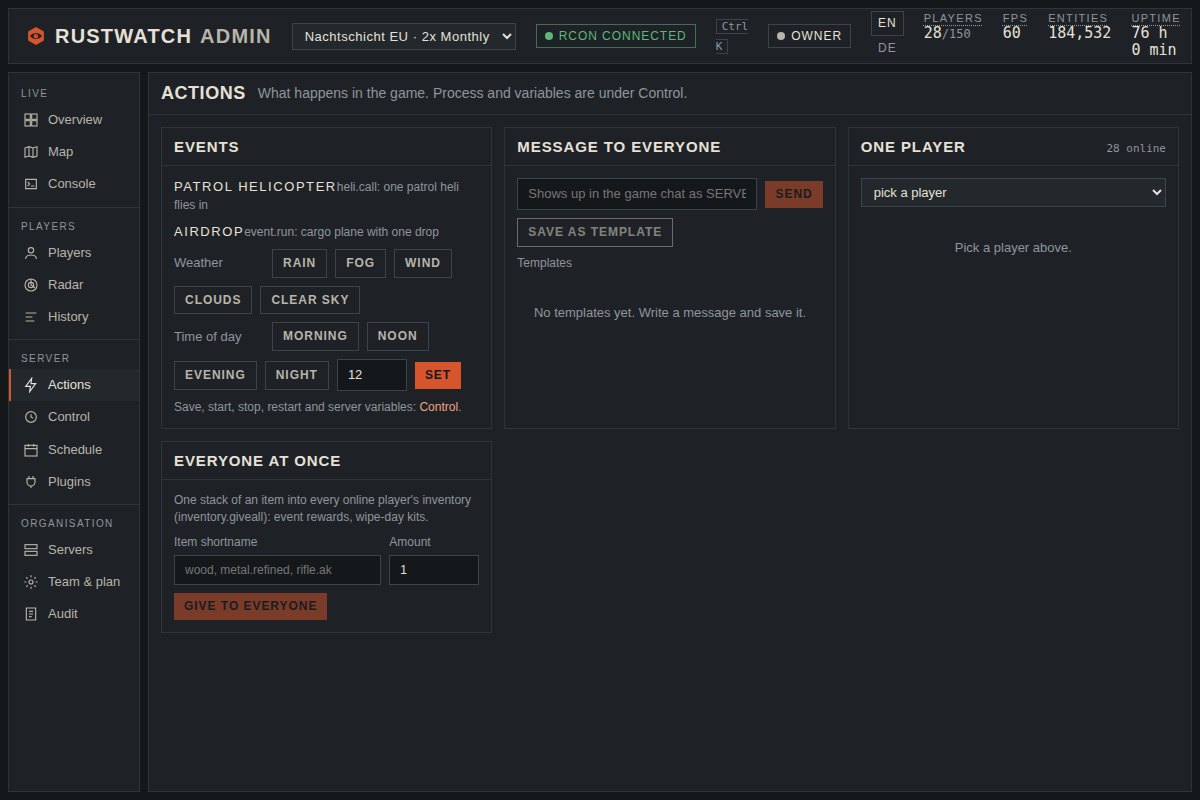Viewport: 1200px width, 800px height.
Task: Set time of day to Evening
Action: 215,375
